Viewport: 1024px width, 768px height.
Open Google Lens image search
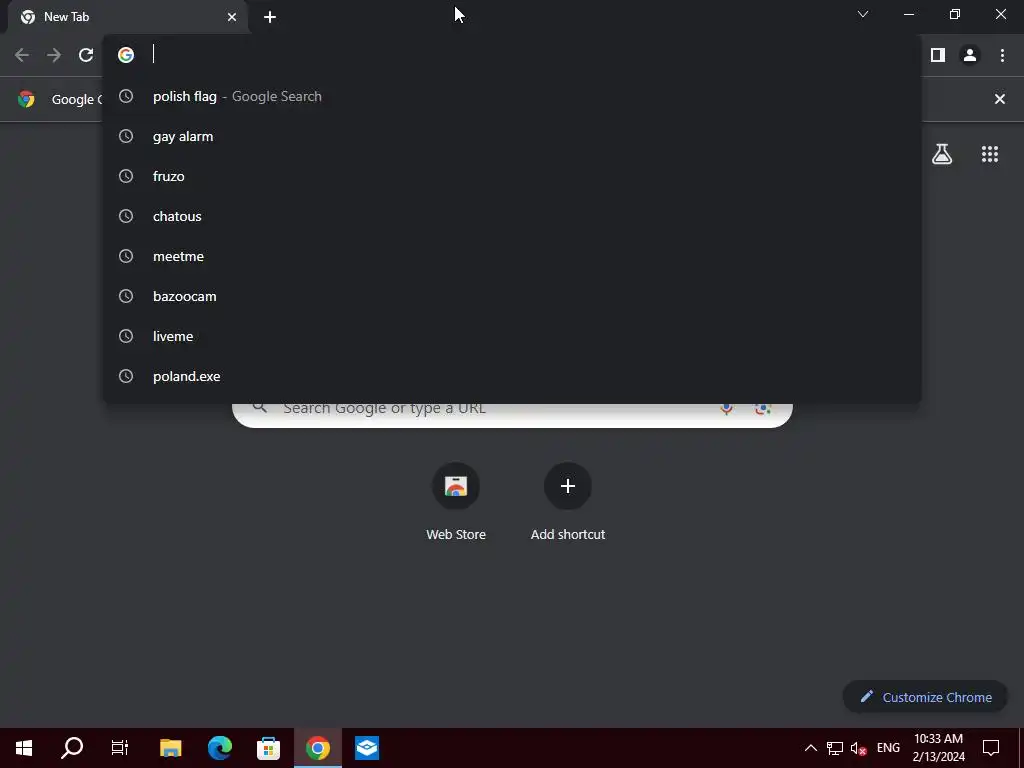click(x=762, y=409)
